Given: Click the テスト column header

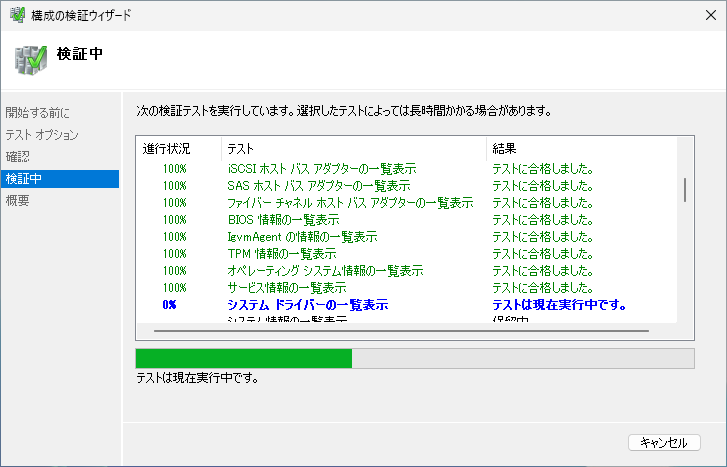Looking at the screenshot, I should (x=354, y=148).
